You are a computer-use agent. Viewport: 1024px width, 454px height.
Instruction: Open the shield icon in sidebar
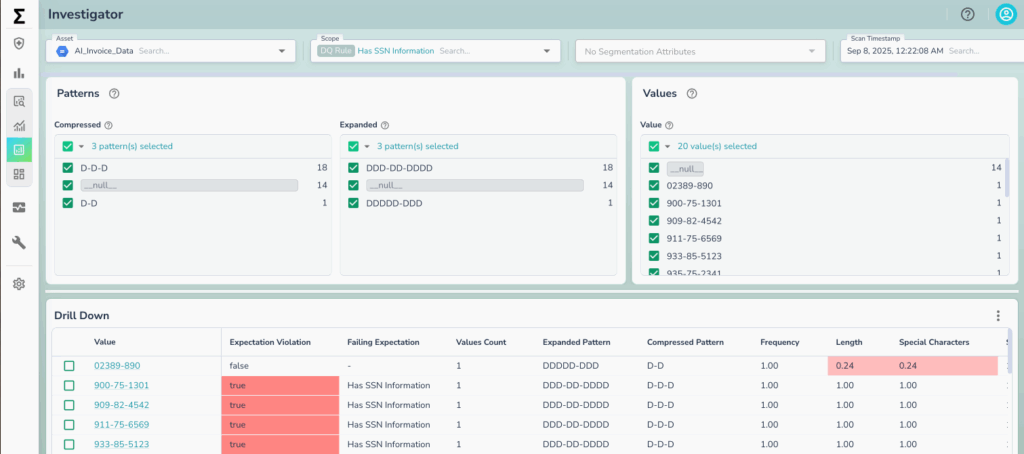click(x=19, y=44)
